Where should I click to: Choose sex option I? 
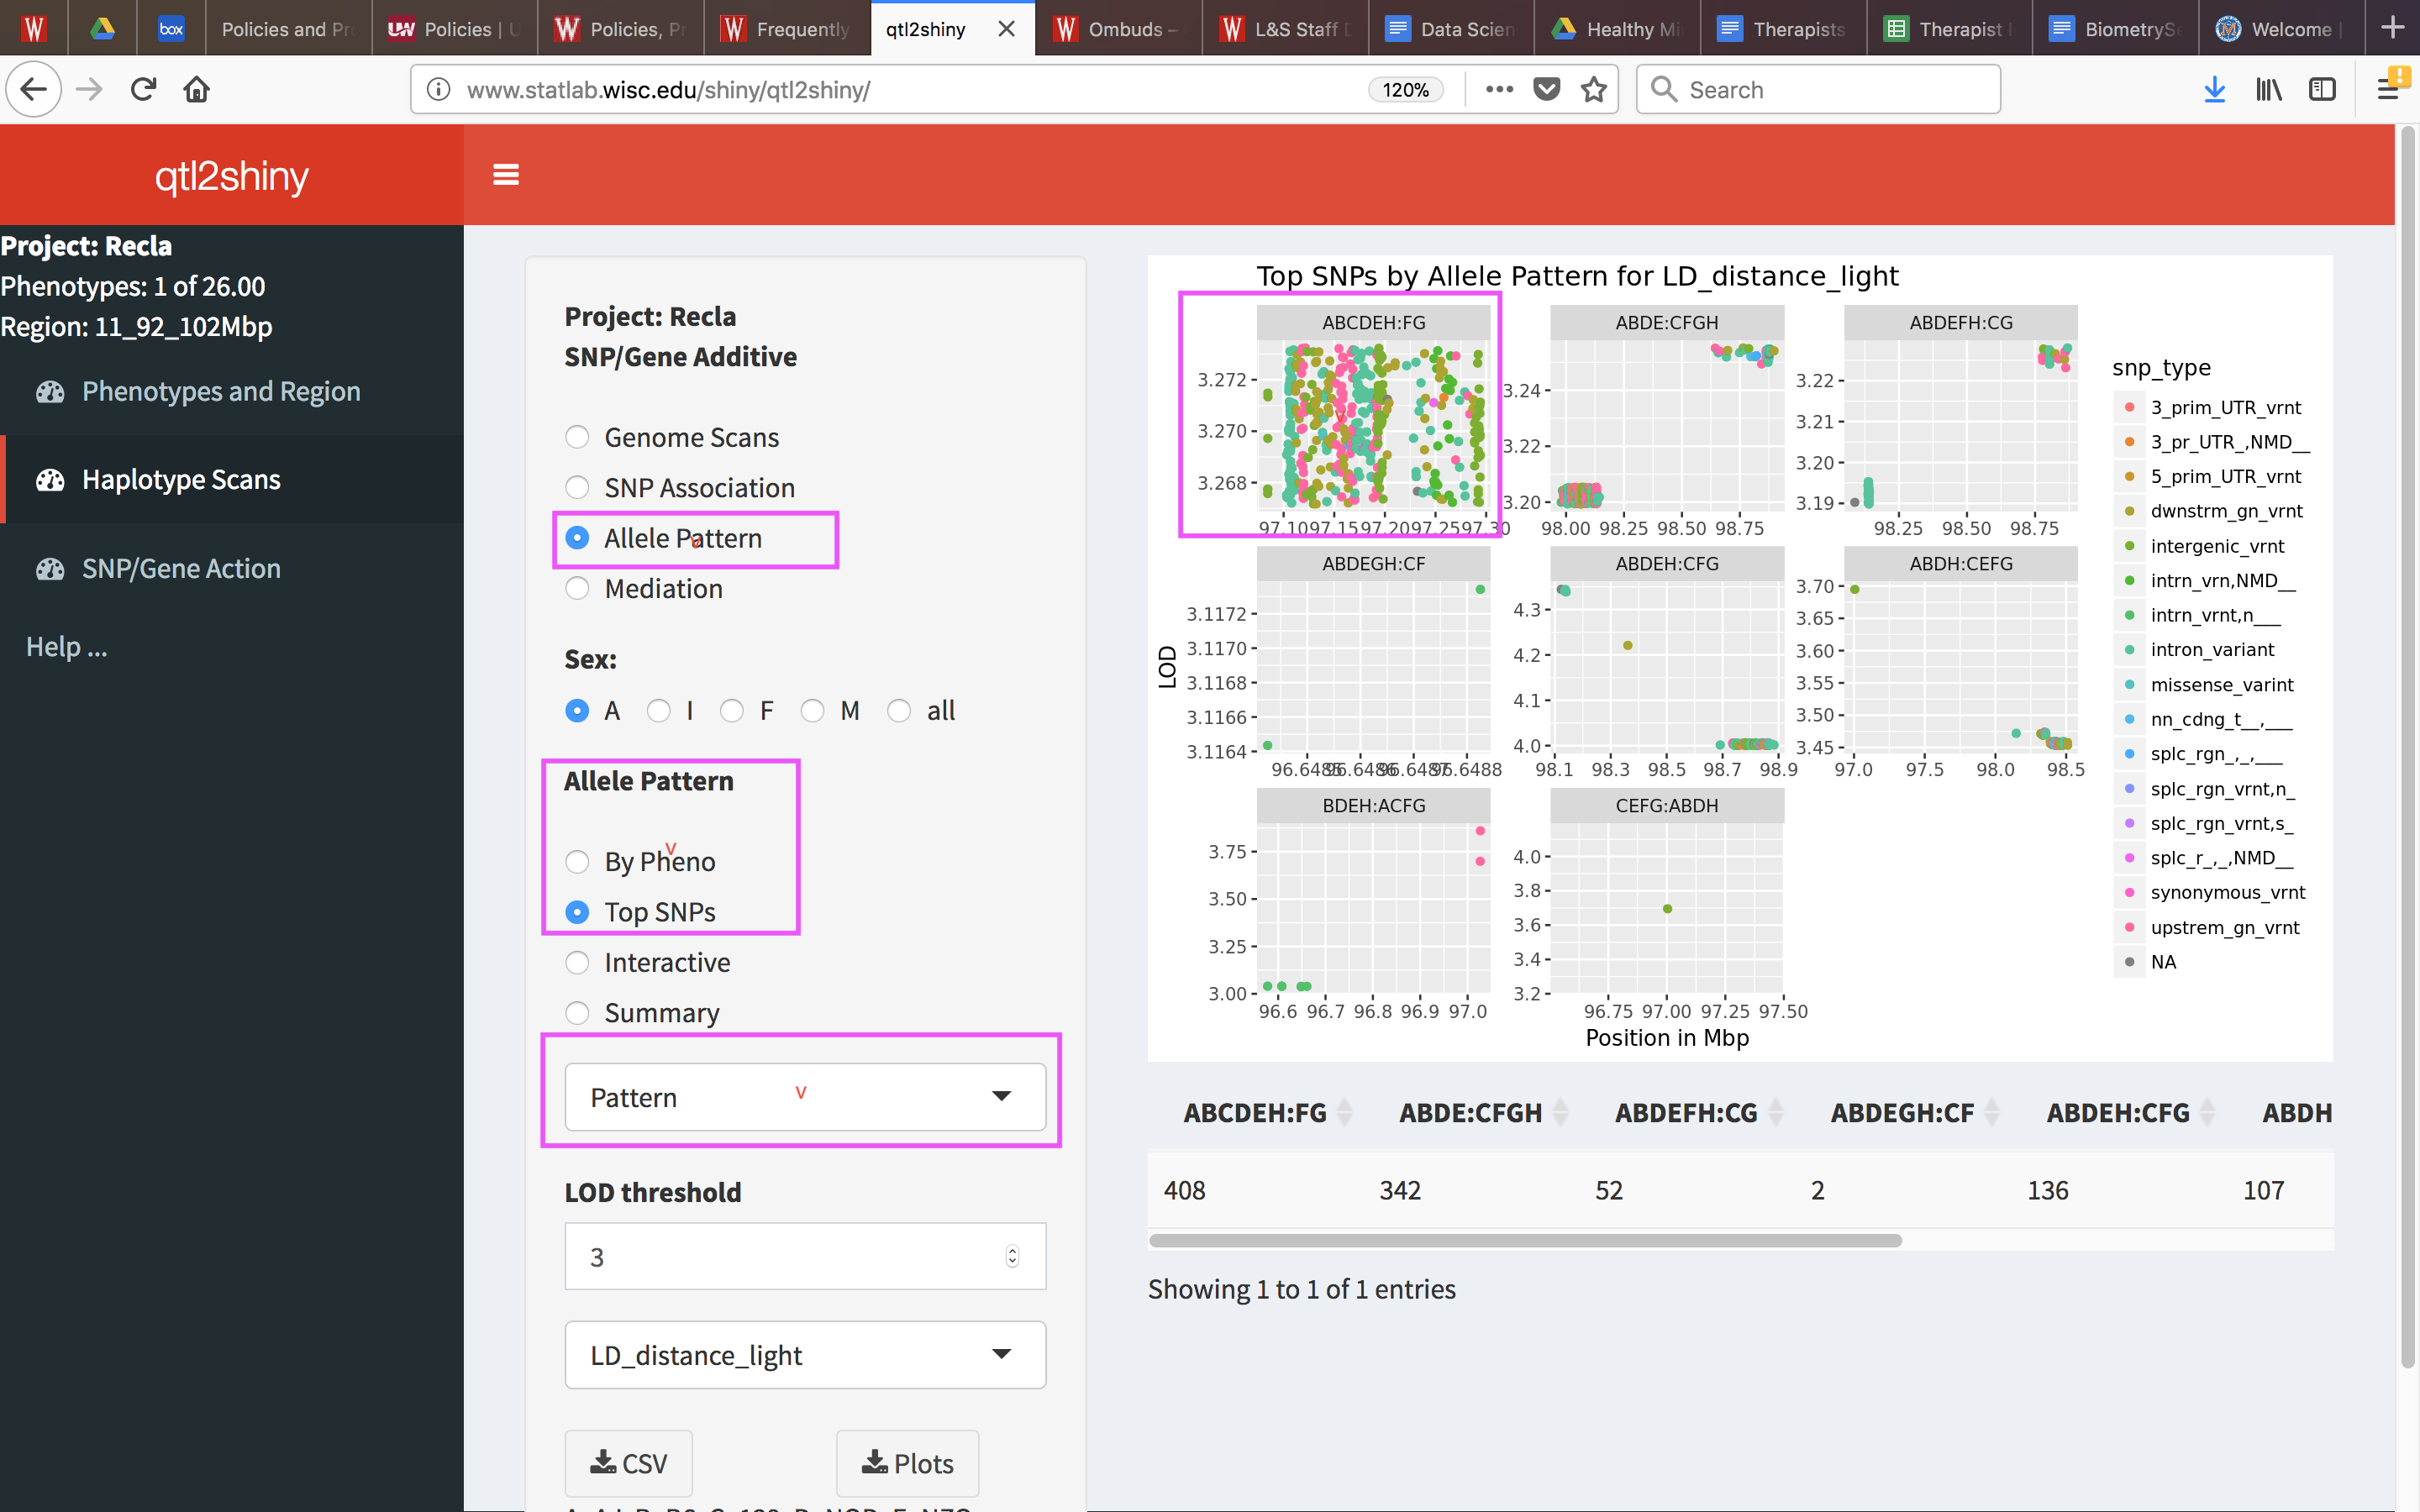point(658,710)
